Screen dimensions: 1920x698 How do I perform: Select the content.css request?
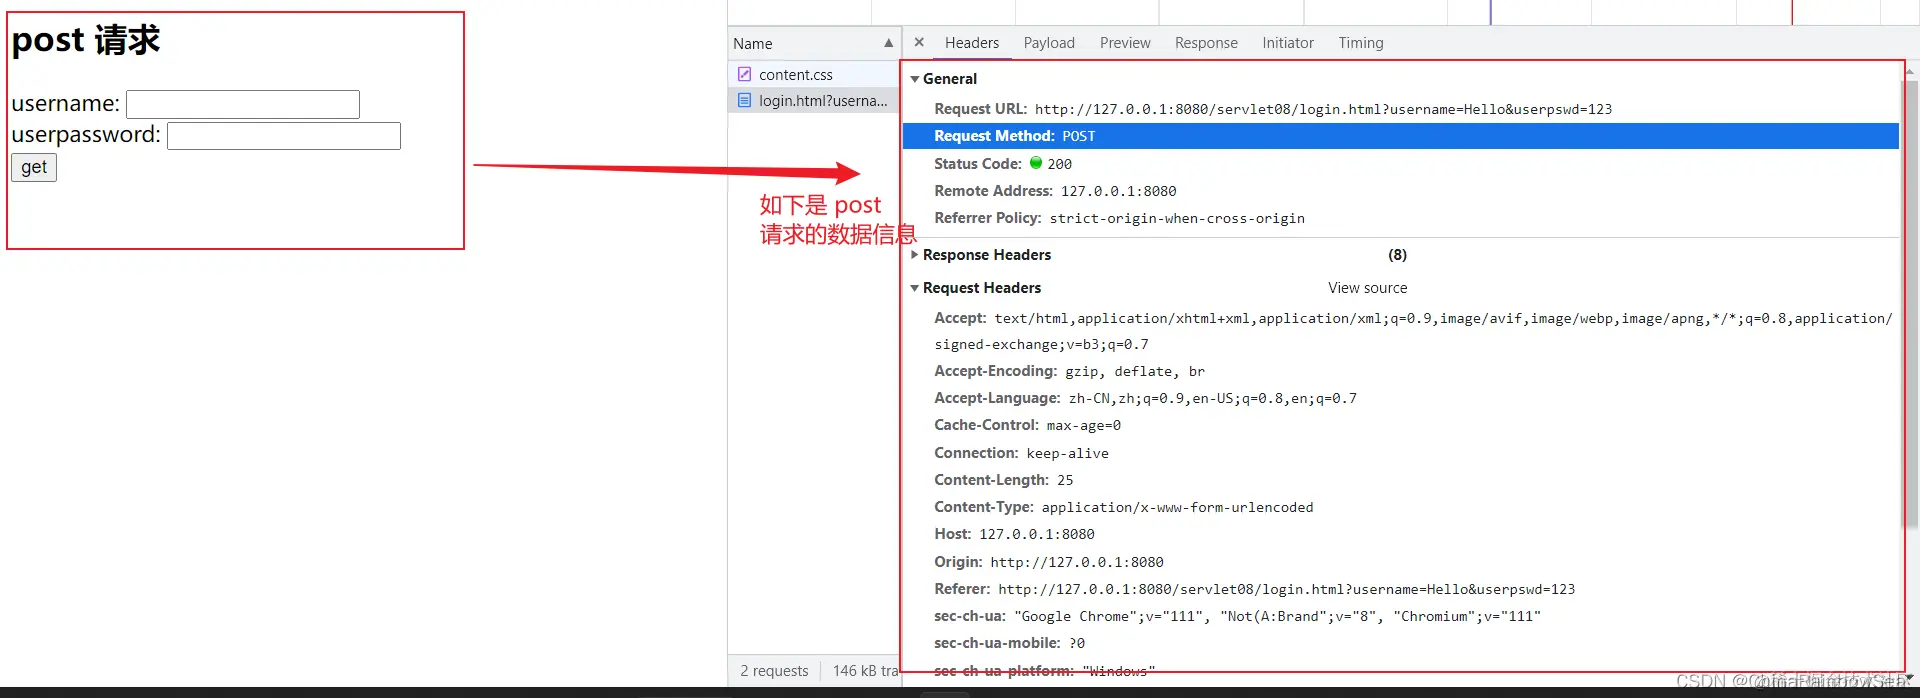pos(813,75)
